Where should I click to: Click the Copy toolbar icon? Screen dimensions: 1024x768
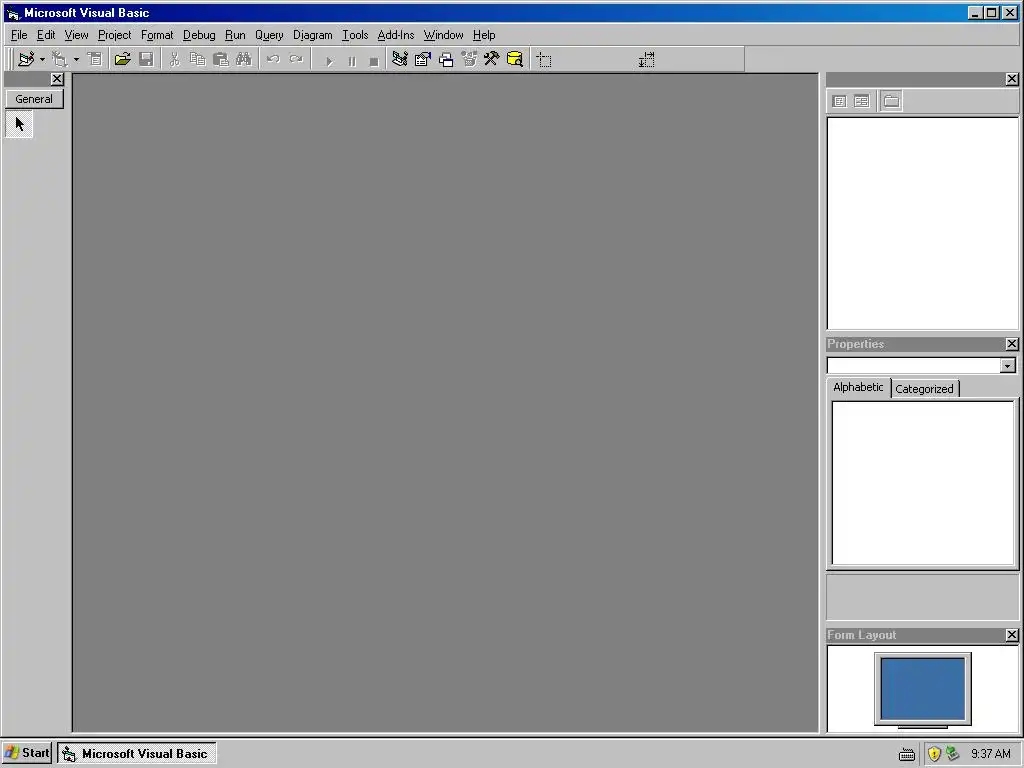point(197,59)
